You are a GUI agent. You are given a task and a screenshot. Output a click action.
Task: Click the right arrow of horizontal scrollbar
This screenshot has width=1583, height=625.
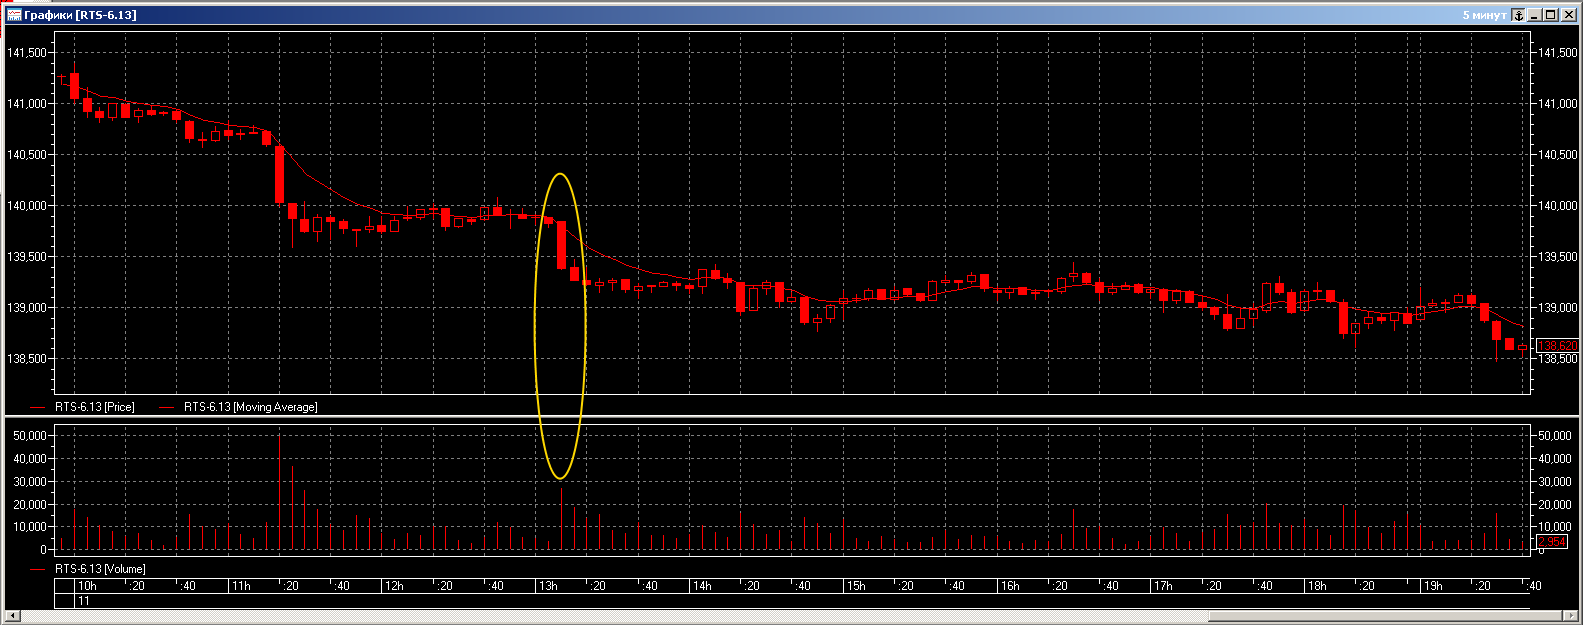point(1570,615)
